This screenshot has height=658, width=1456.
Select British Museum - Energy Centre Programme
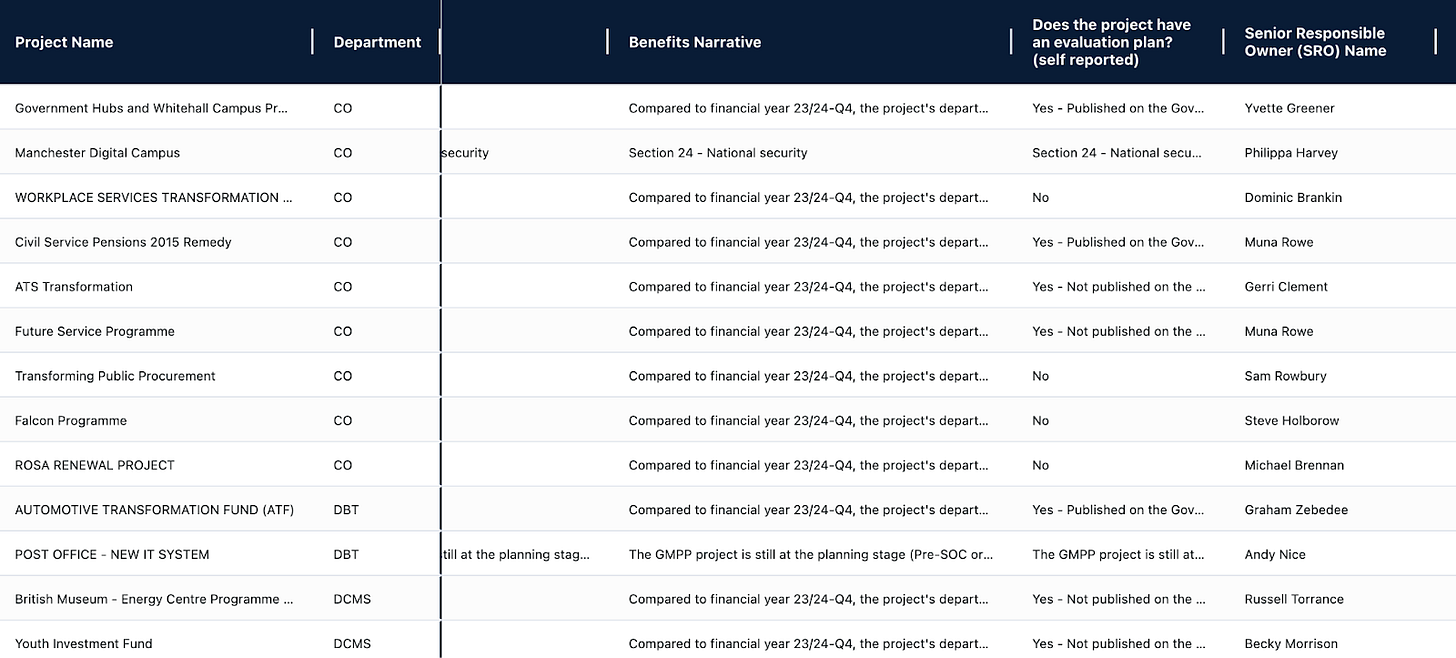(154, 599)
